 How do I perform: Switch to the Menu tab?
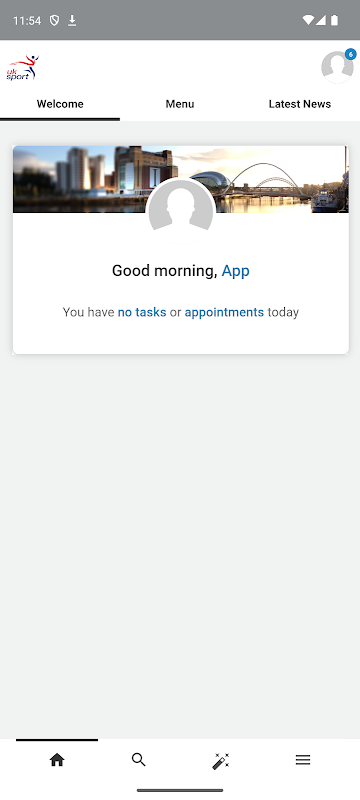pos(180,104)
